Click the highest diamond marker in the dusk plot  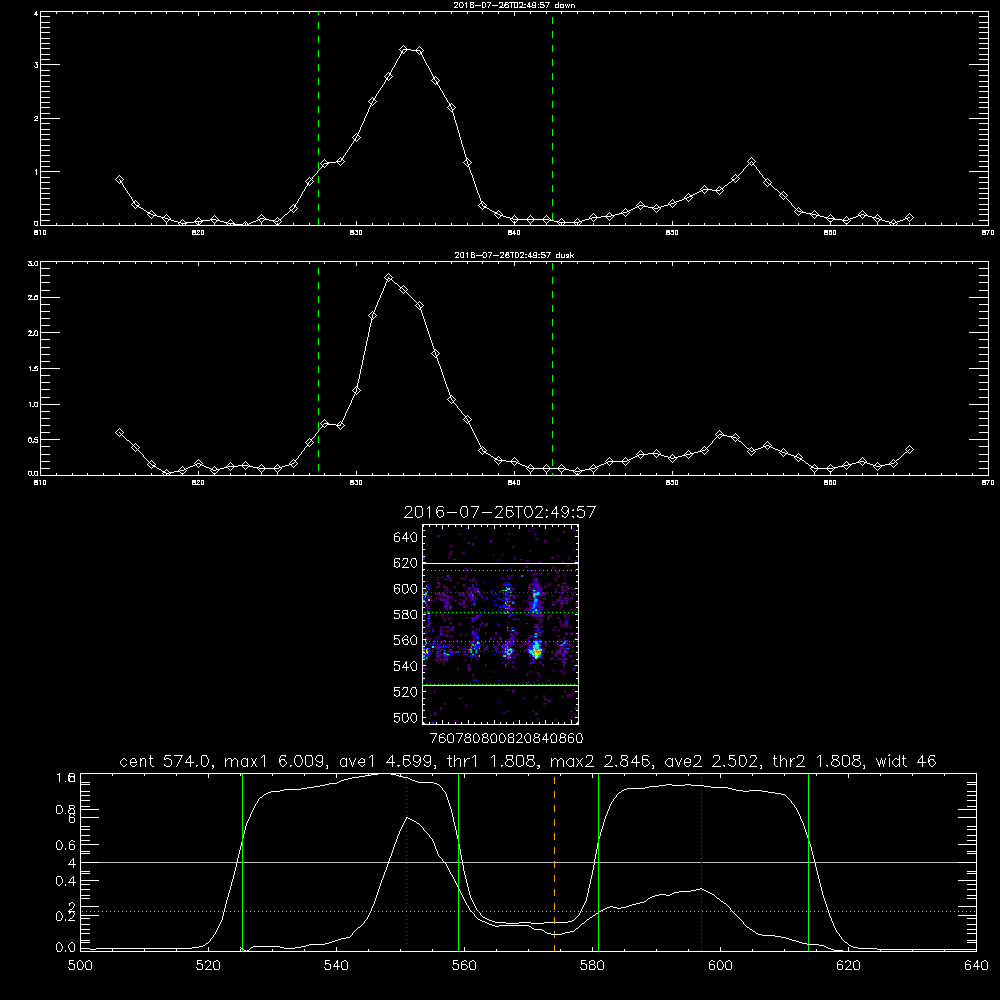coord(388,277)
